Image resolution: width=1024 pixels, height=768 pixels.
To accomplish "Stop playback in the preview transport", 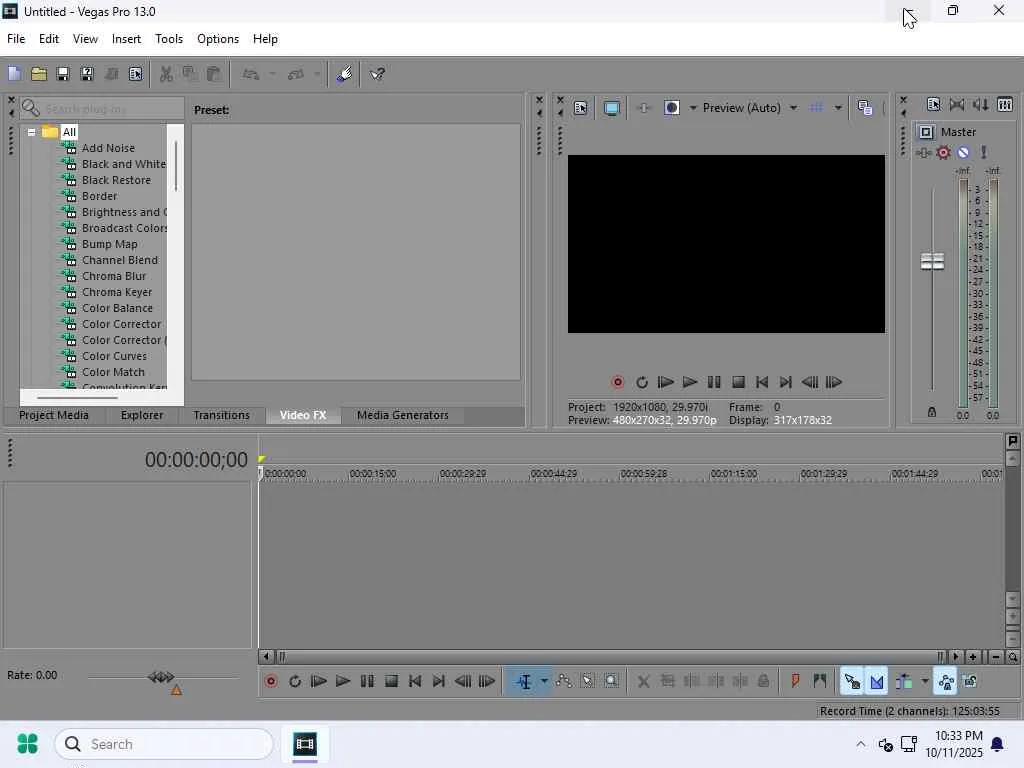I will (738, 382).
